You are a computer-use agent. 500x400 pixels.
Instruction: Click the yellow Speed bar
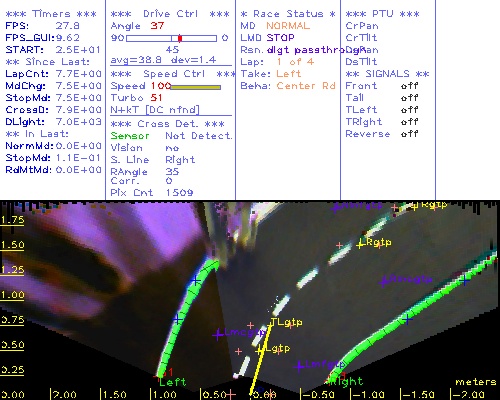[196, 87]
